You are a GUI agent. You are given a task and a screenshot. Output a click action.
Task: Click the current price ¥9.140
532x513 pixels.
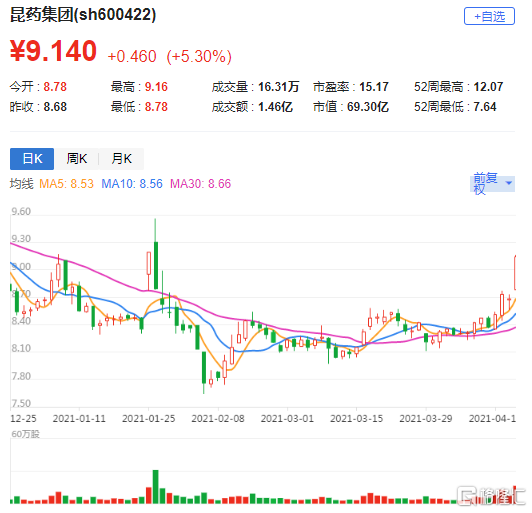point(53,51)
